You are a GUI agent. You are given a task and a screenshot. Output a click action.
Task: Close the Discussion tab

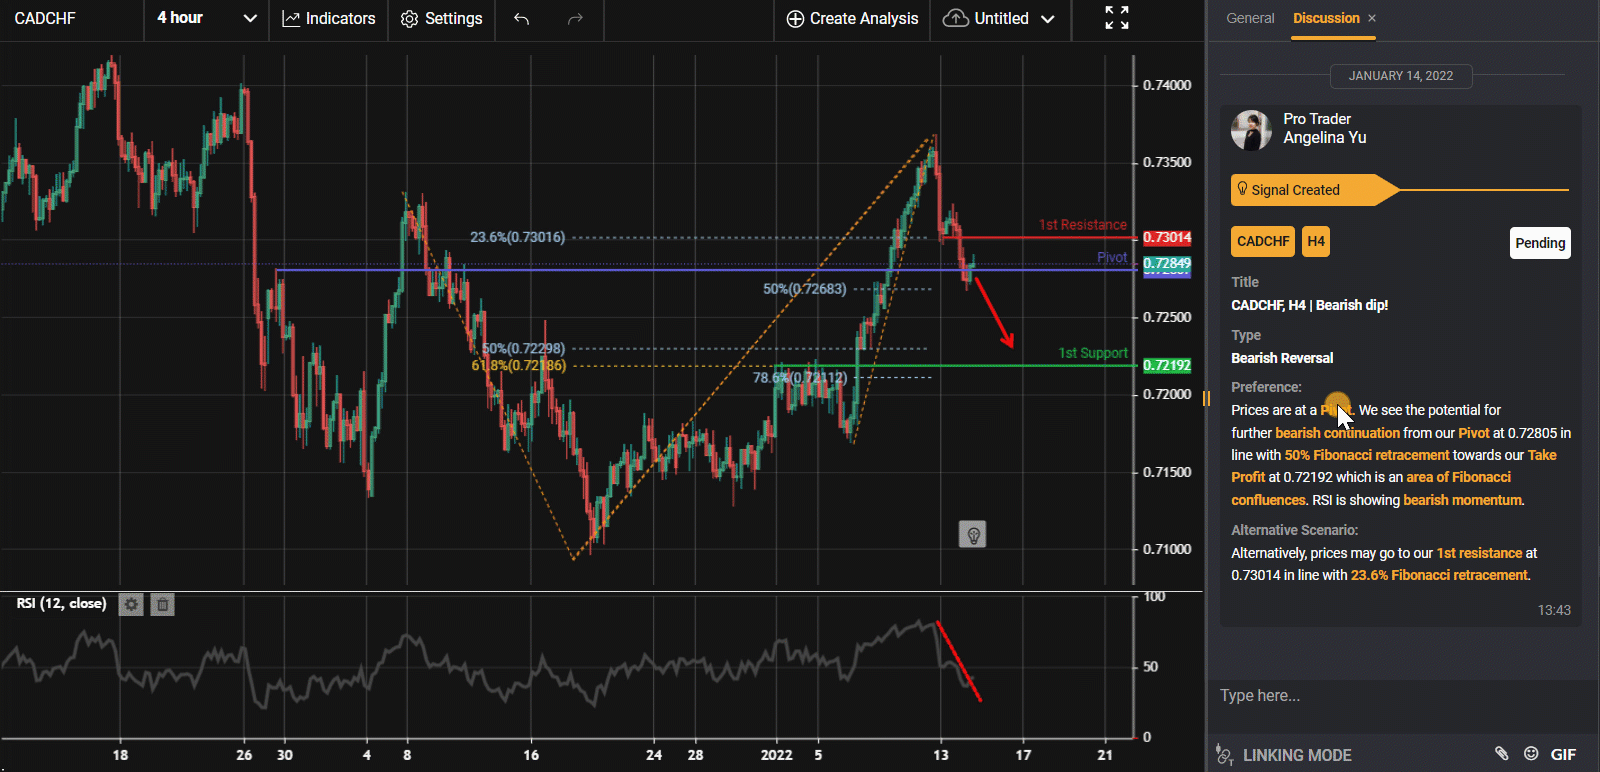[1372, 18]
